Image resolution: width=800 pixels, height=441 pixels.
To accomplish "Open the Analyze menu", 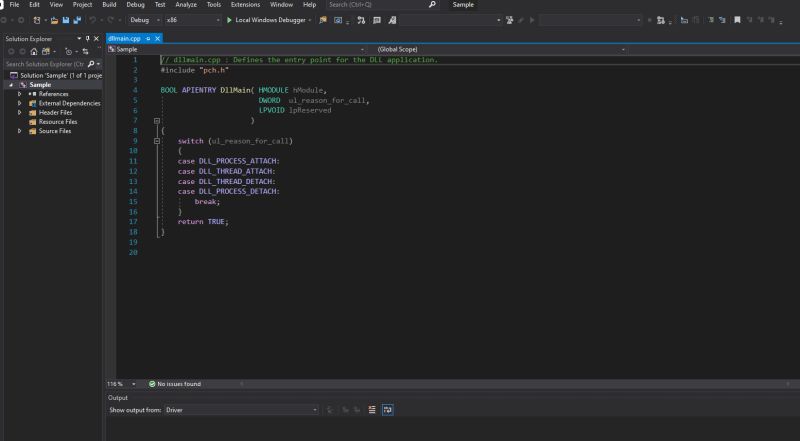I will (x=186, y=5).
